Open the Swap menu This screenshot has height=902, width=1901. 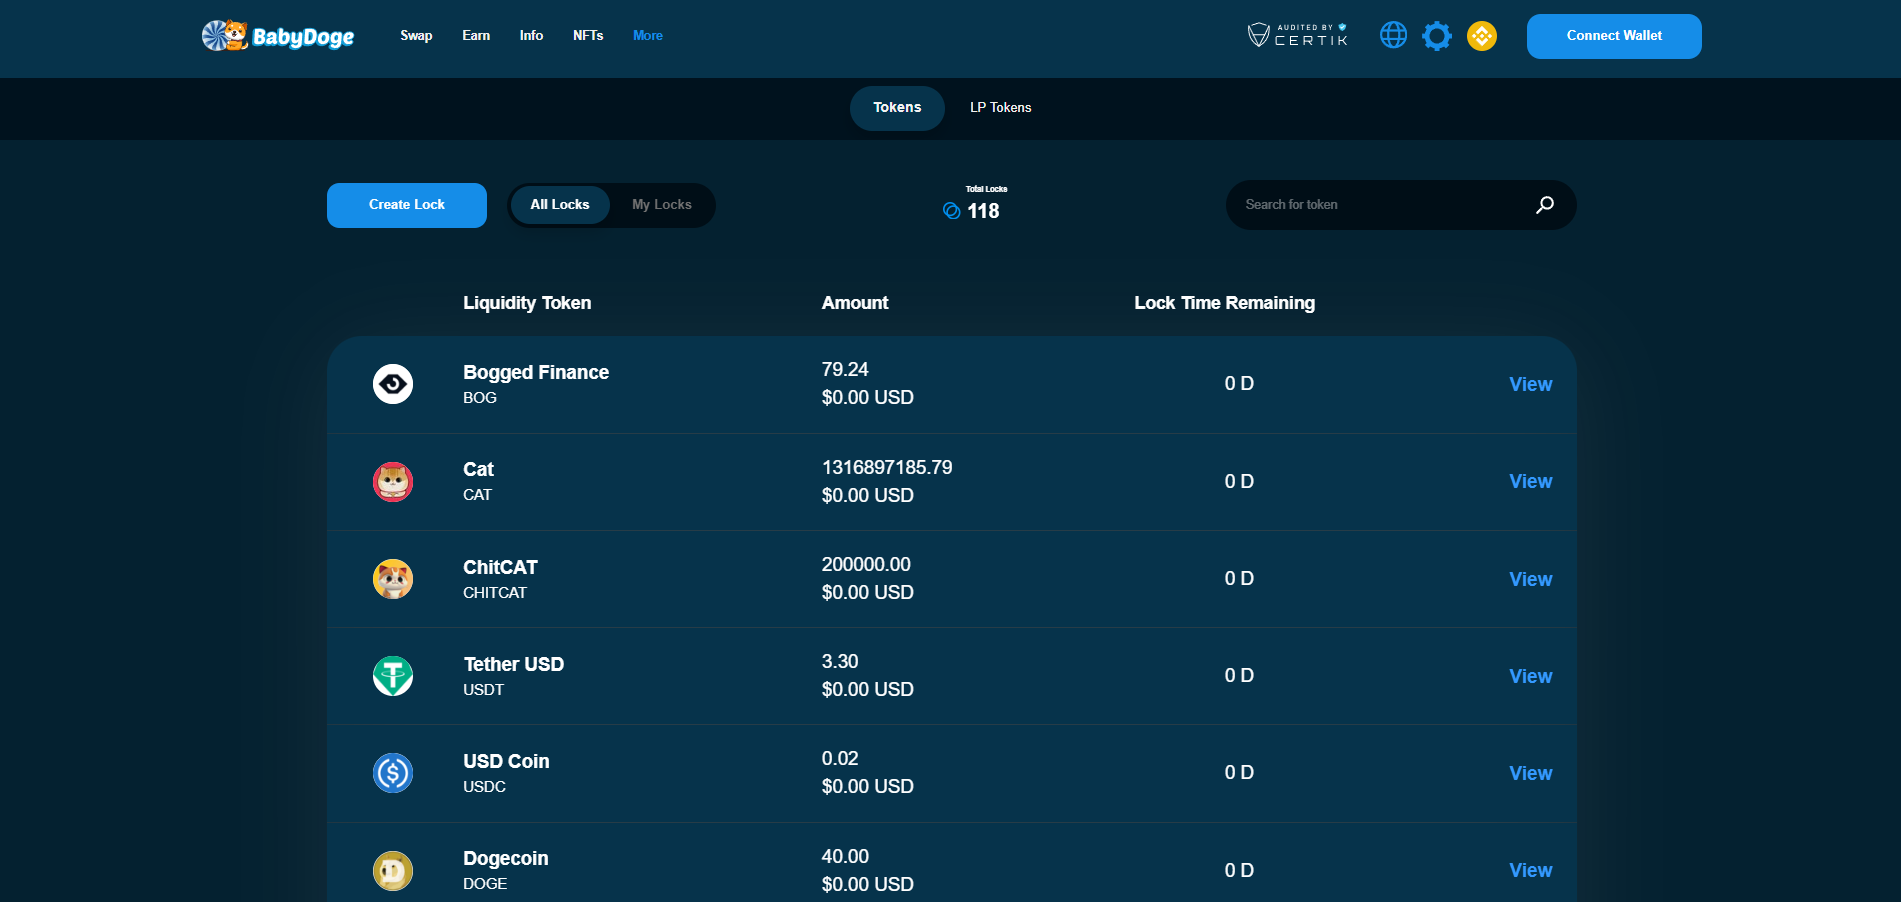tap(416, 36)
